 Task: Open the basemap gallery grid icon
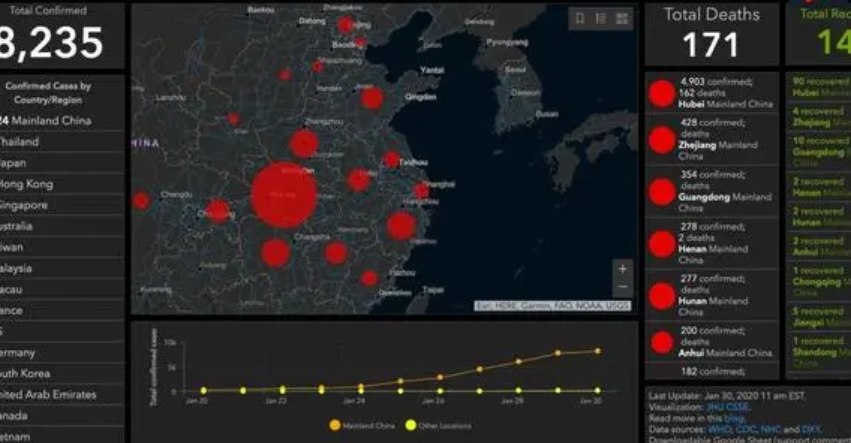click(623, 18)
